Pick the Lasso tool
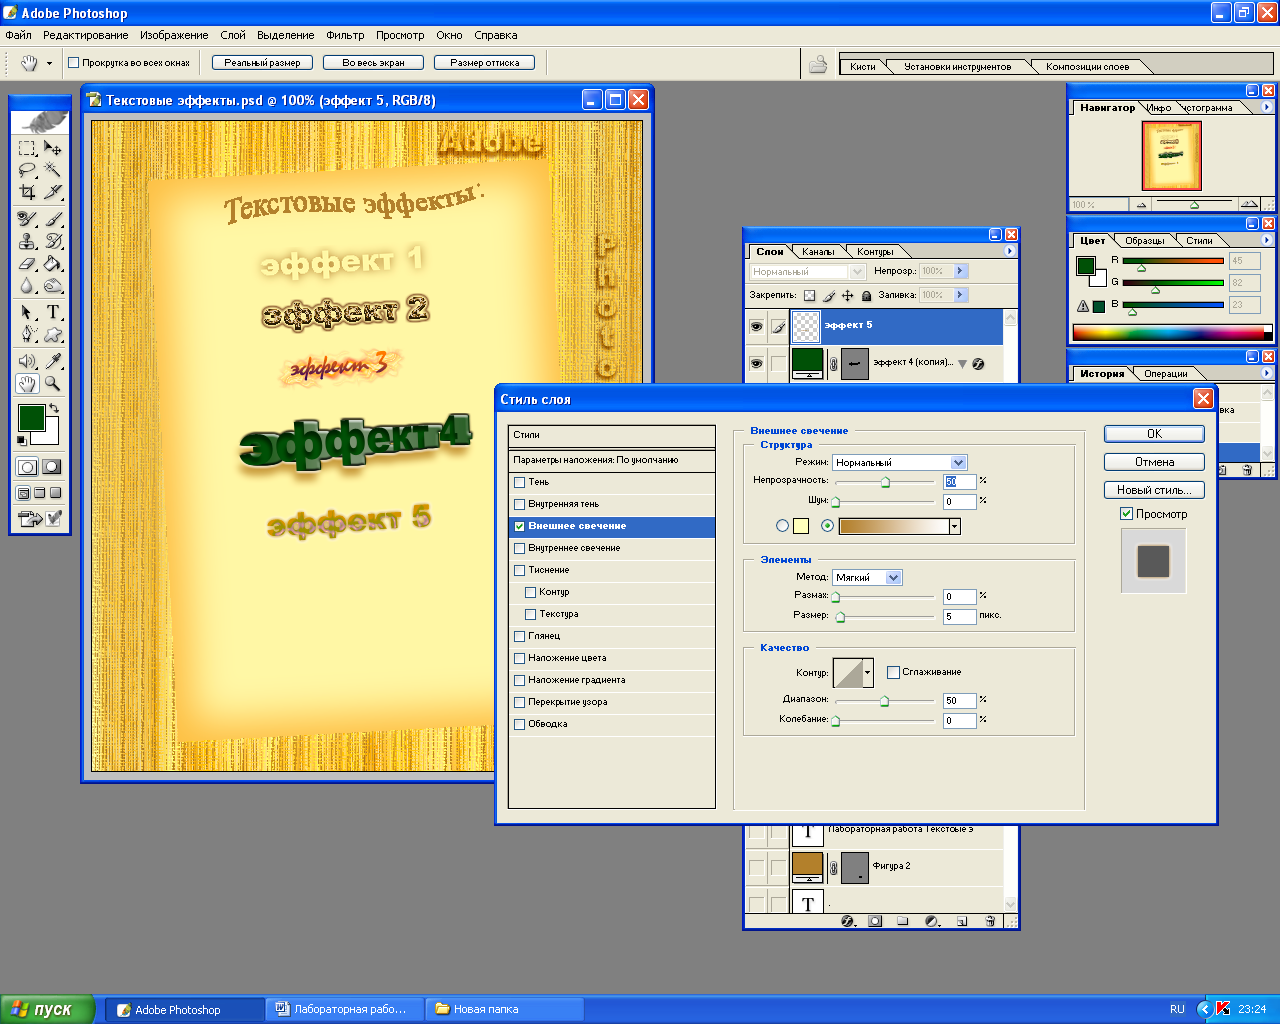The image size is (1280, 1024). [27, 170]
